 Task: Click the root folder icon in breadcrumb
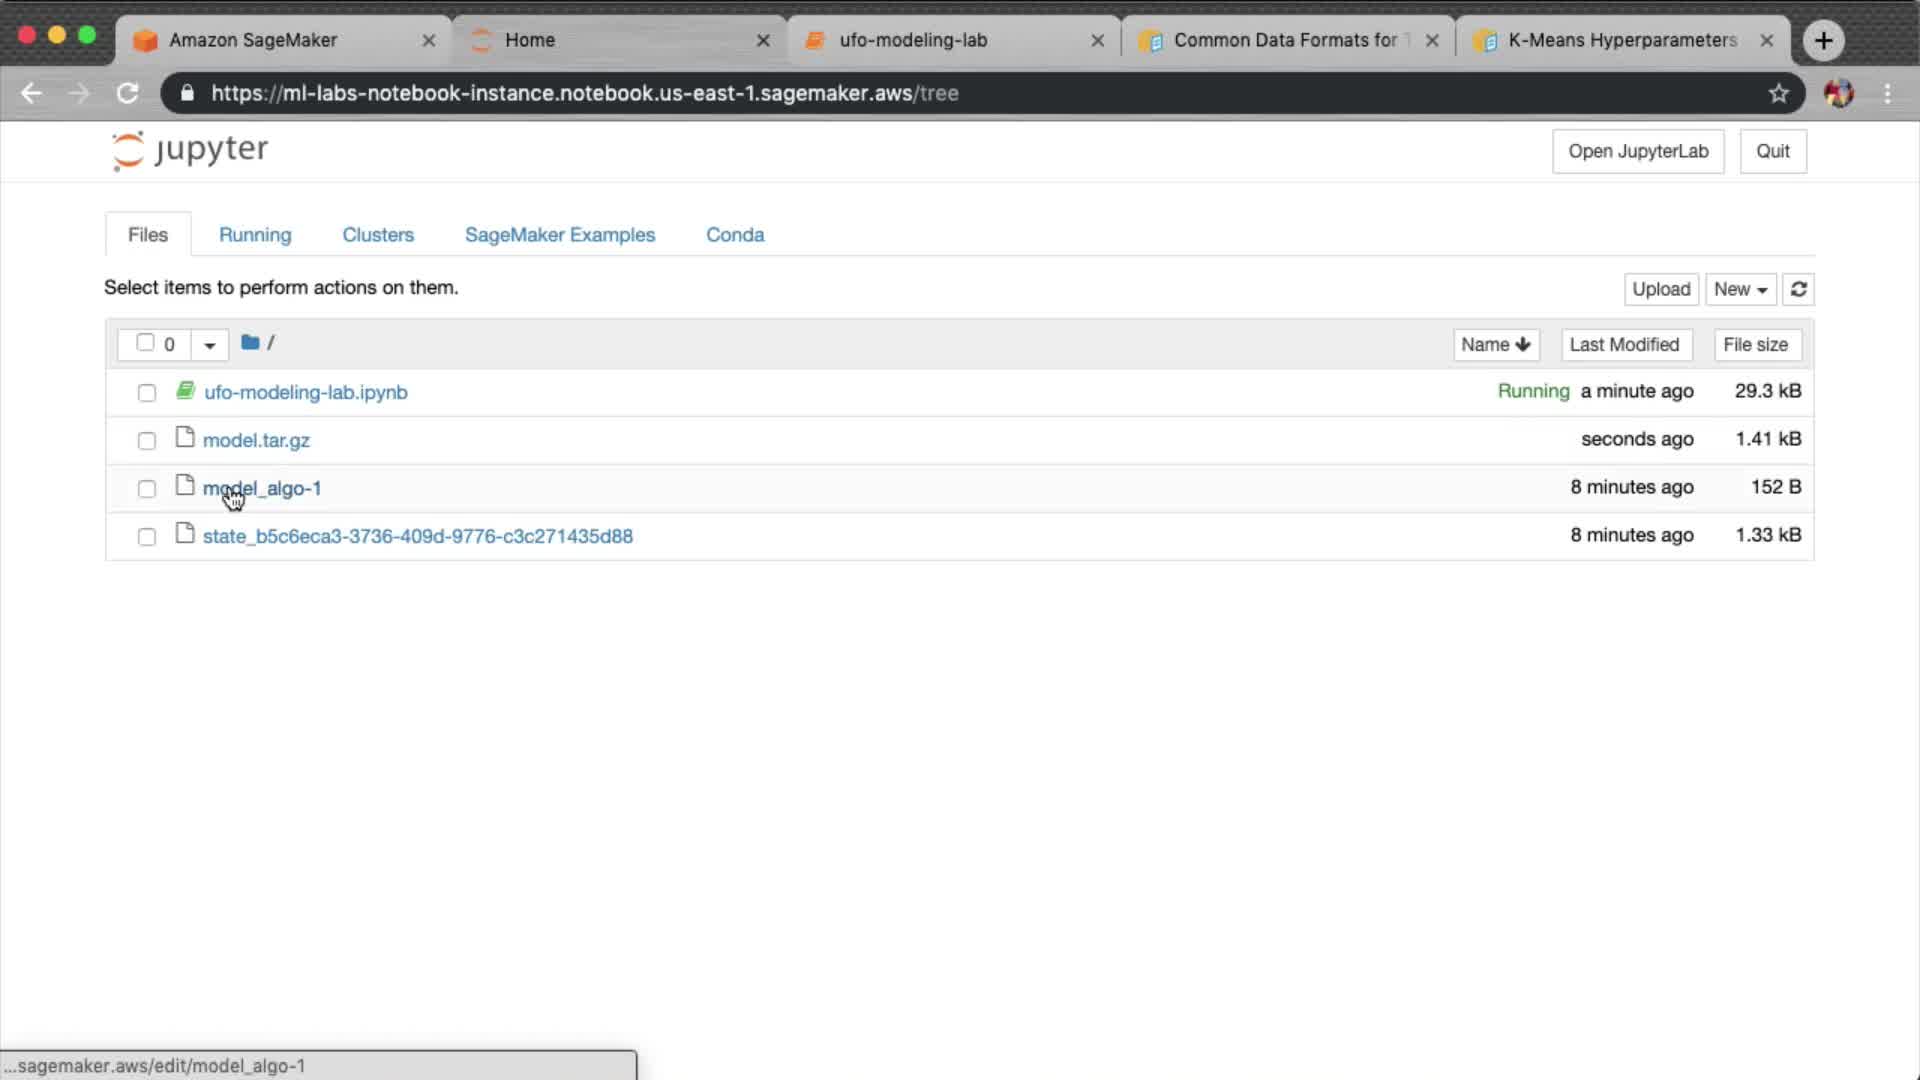click(250, 343)
